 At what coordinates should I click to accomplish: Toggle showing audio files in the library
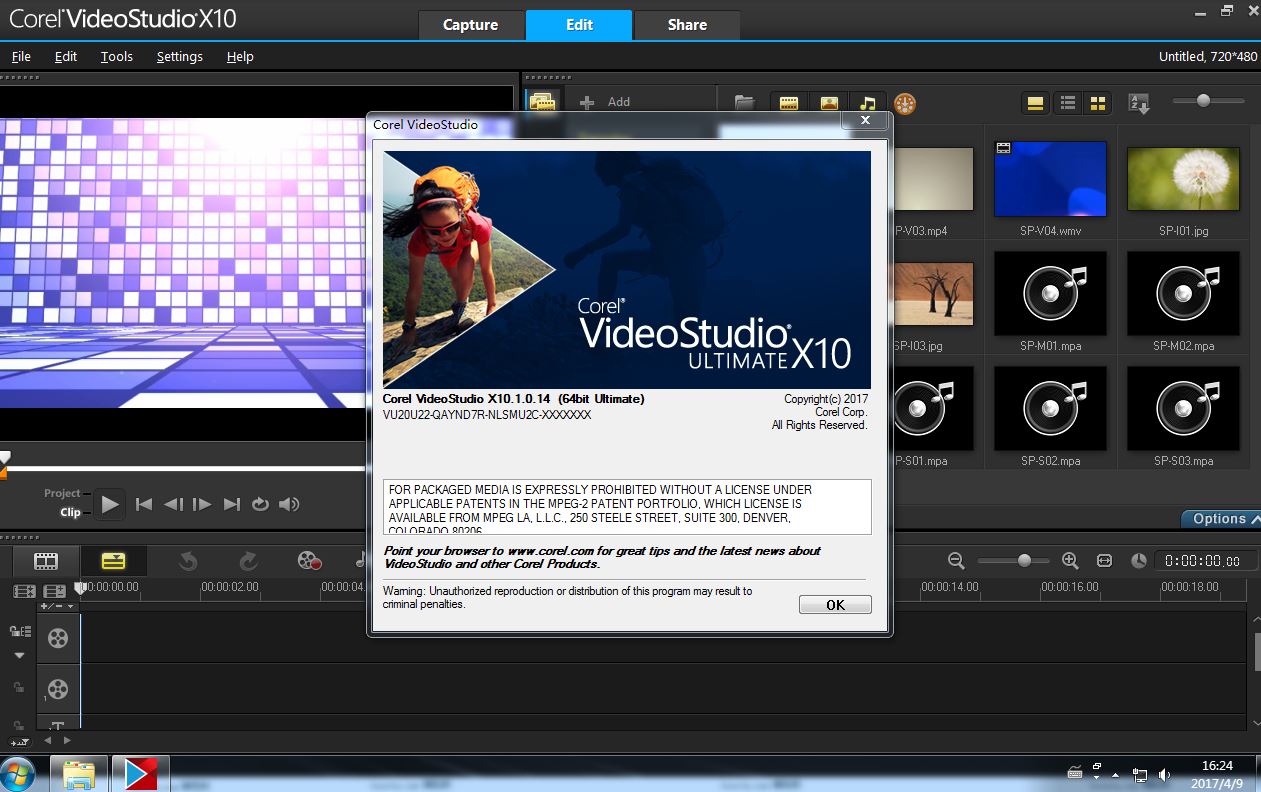coord(867,103)
